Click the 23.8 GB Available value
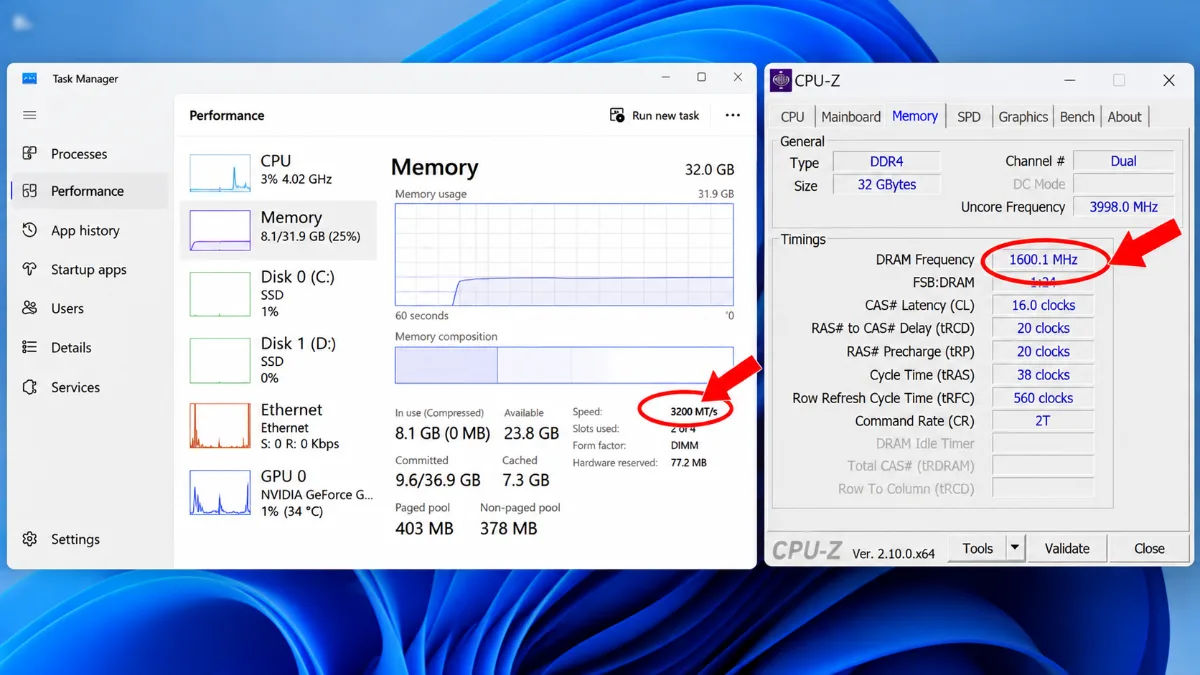This screenshot has height=675, width=1200. (x=531, y=434)
